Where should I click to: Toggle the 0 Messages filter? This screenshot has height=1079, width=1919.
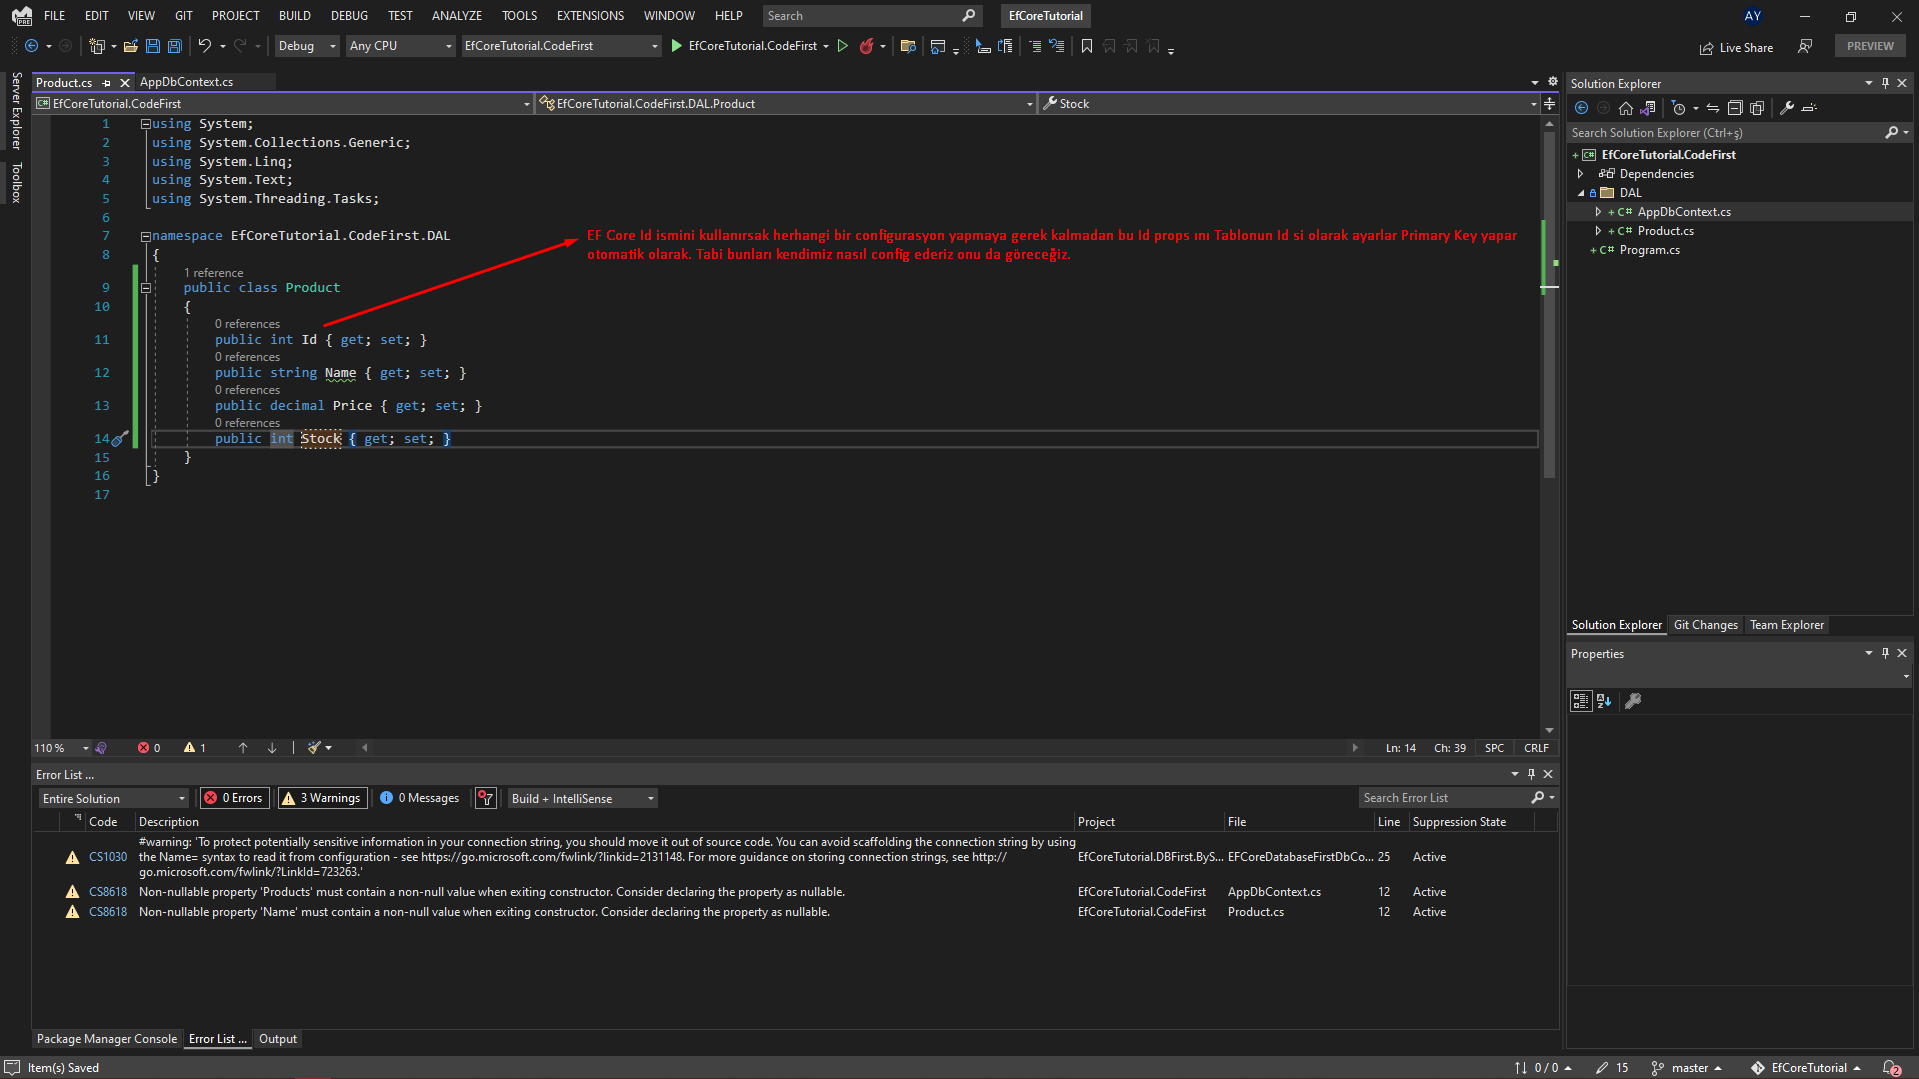tap(419, 797)
